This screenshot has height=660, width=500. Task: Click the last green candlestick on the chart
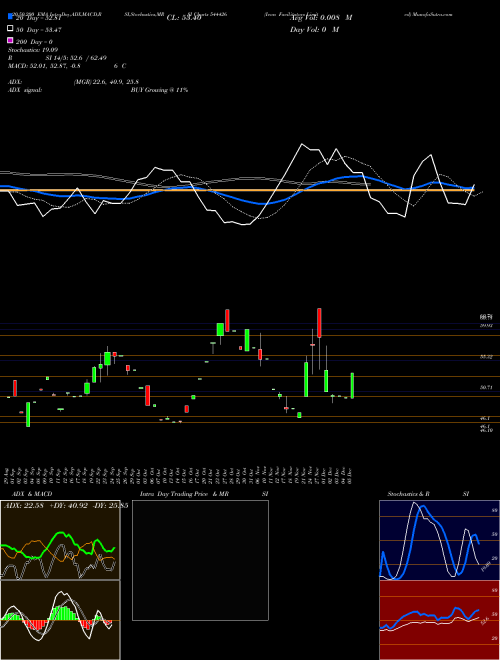352,386
